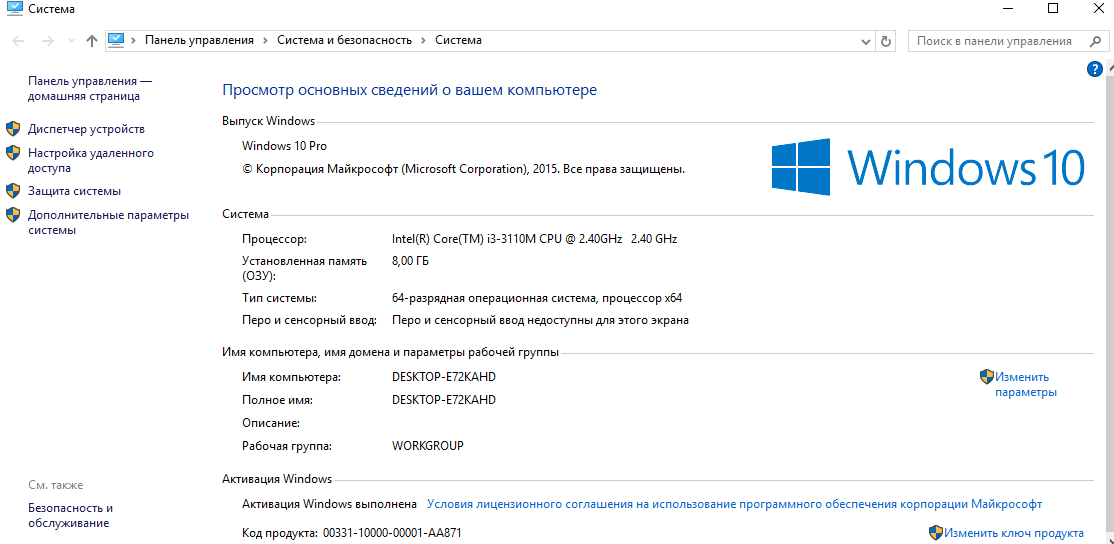Select Система и безопасность breadcrumb
This screenshot has width=1114, height=544.
345,40
